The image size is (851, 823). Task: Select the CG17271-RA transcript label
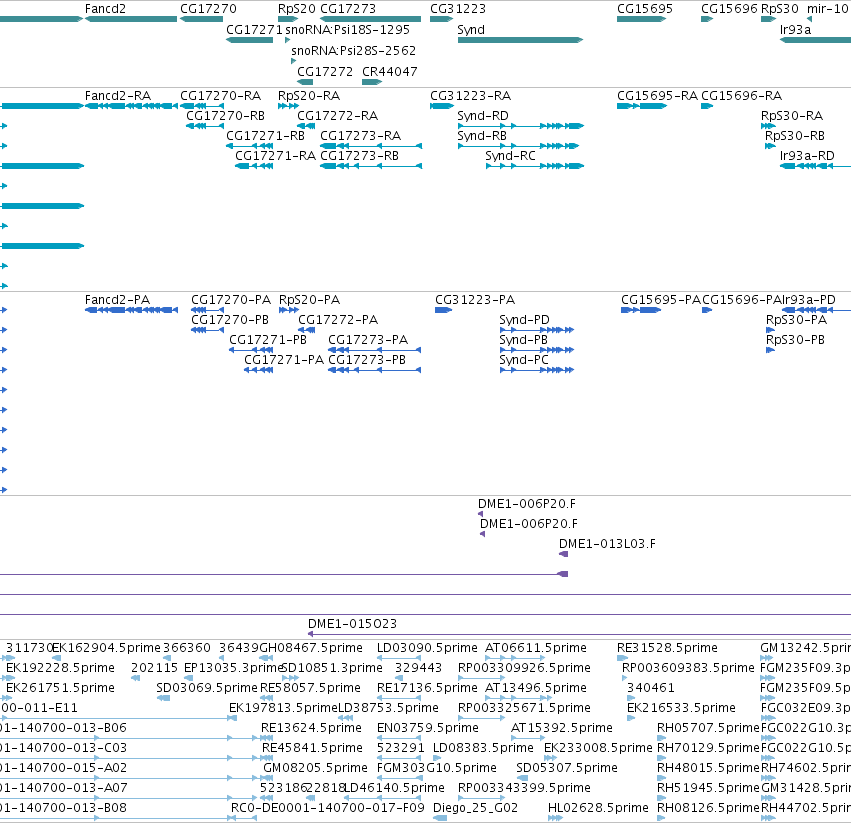pos(276,156)
